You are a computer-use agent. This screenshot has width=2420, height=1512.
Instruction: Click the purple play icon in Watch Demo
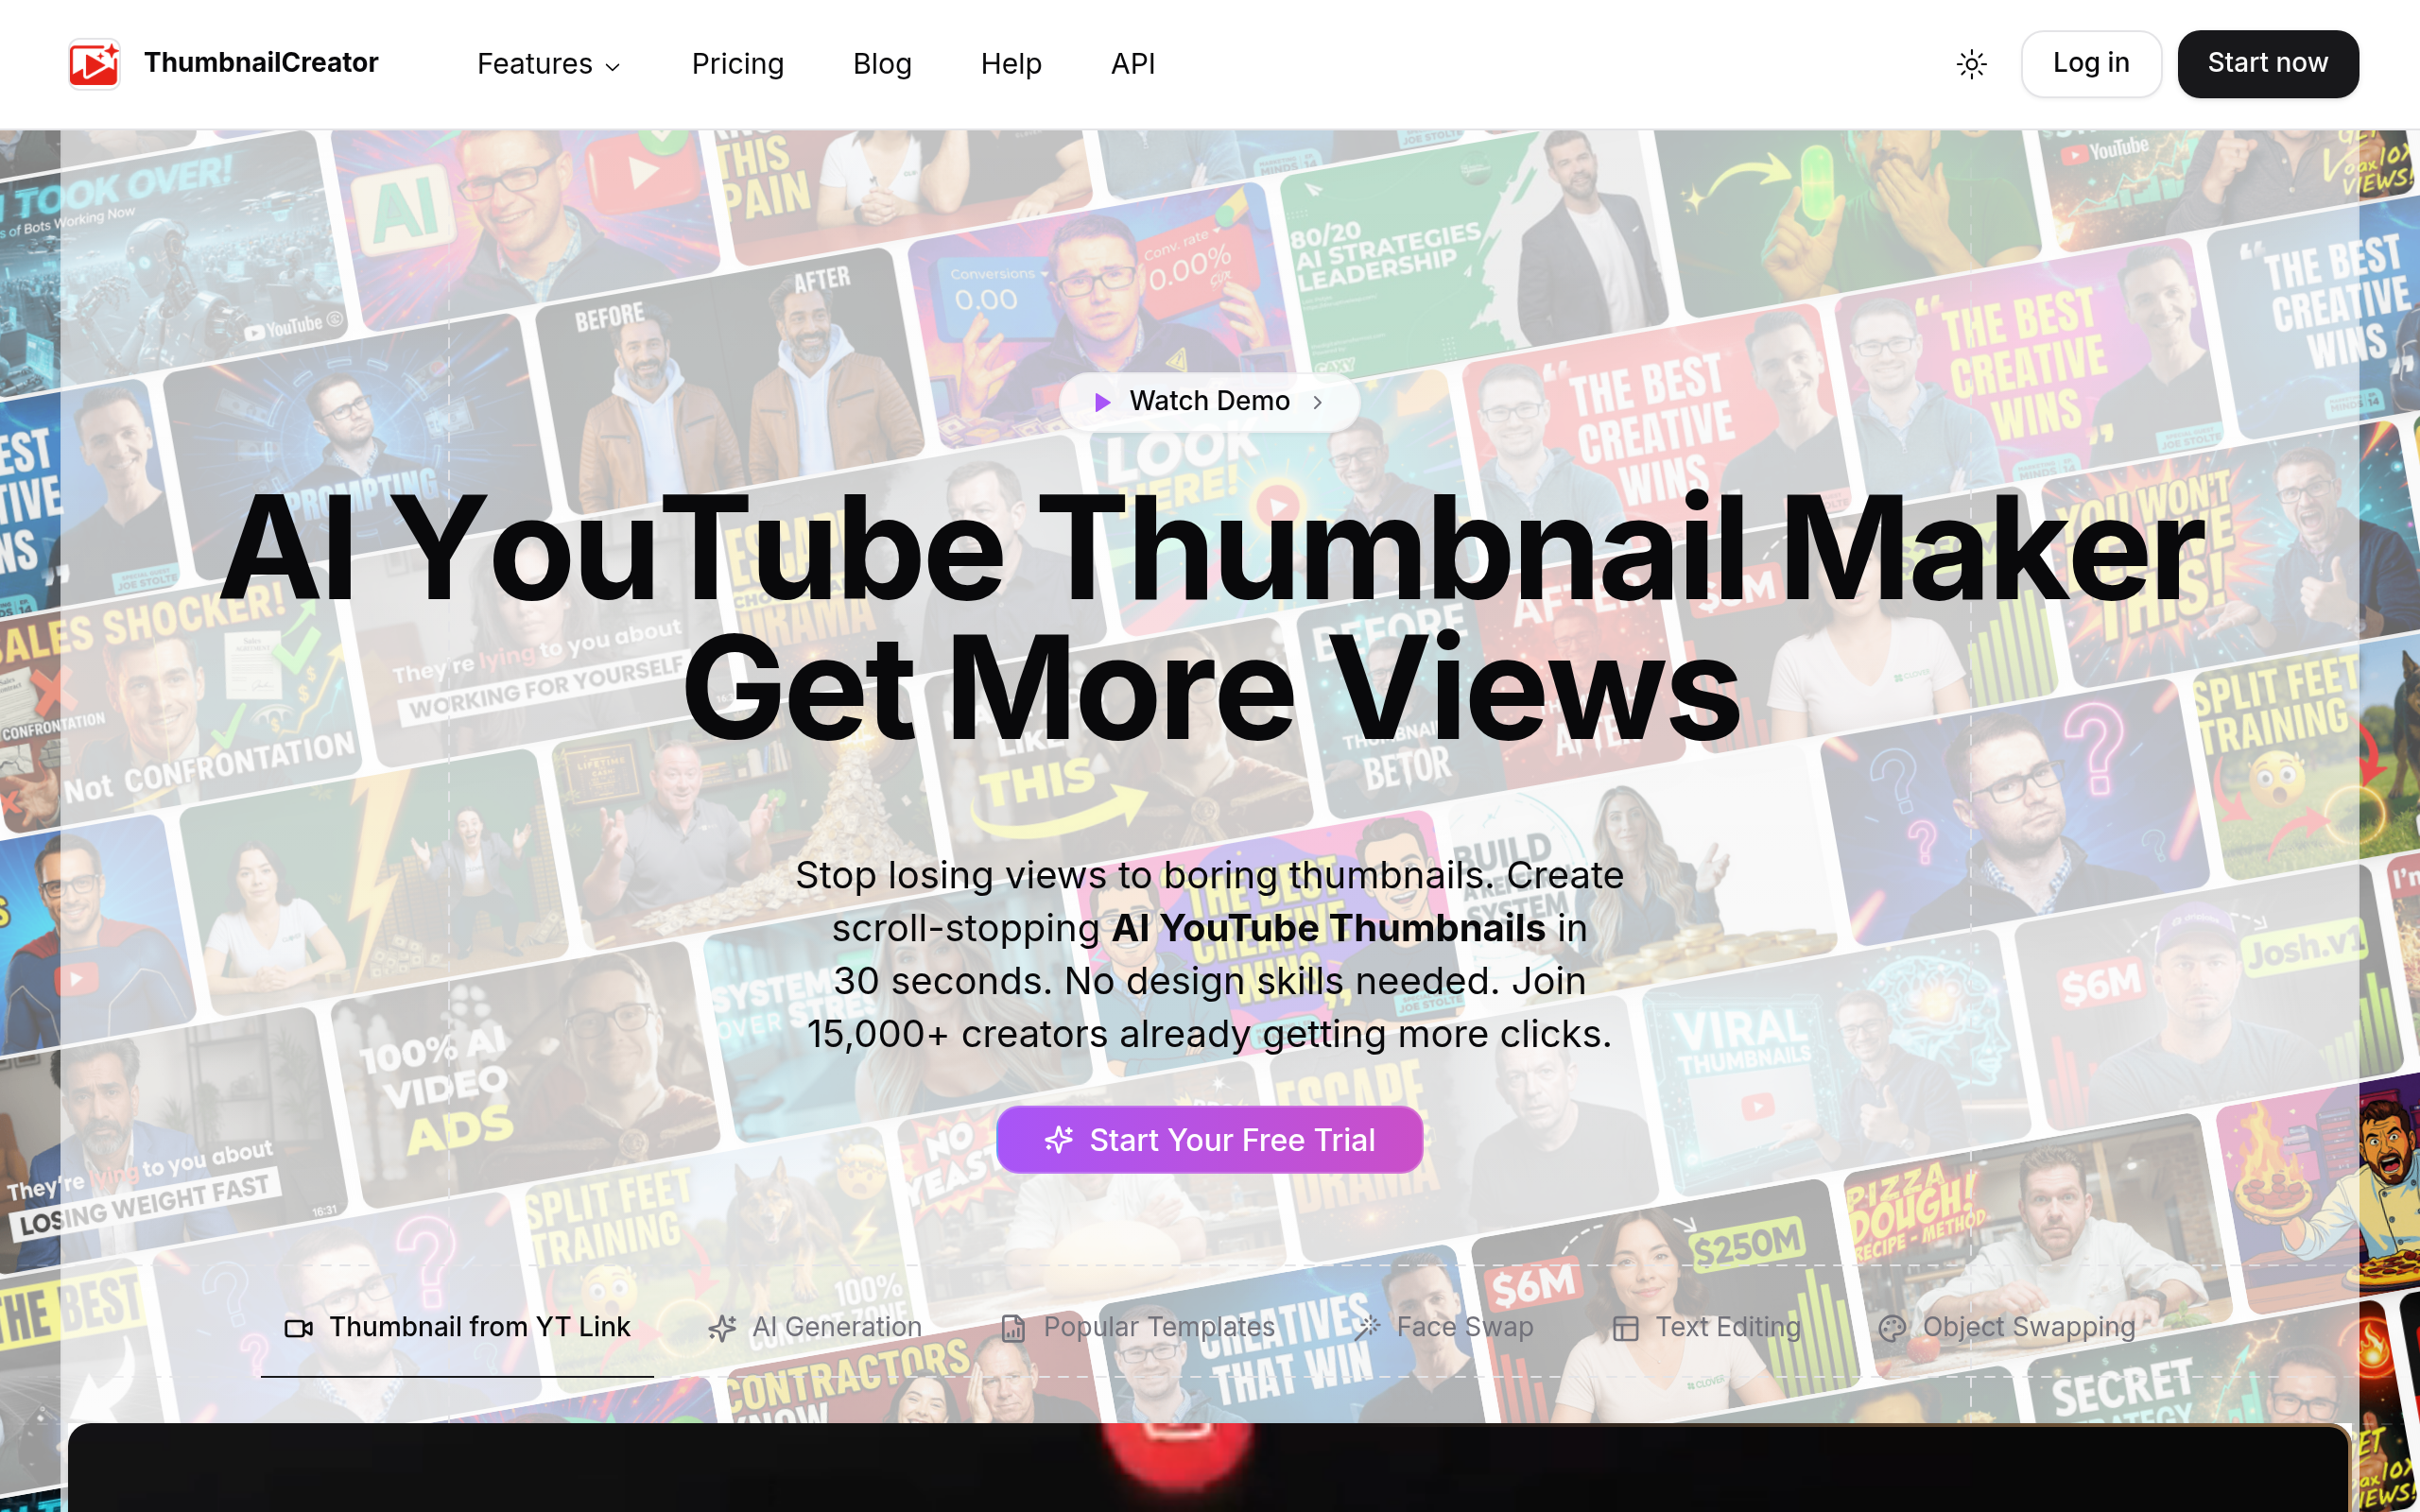pos(1102,402)
